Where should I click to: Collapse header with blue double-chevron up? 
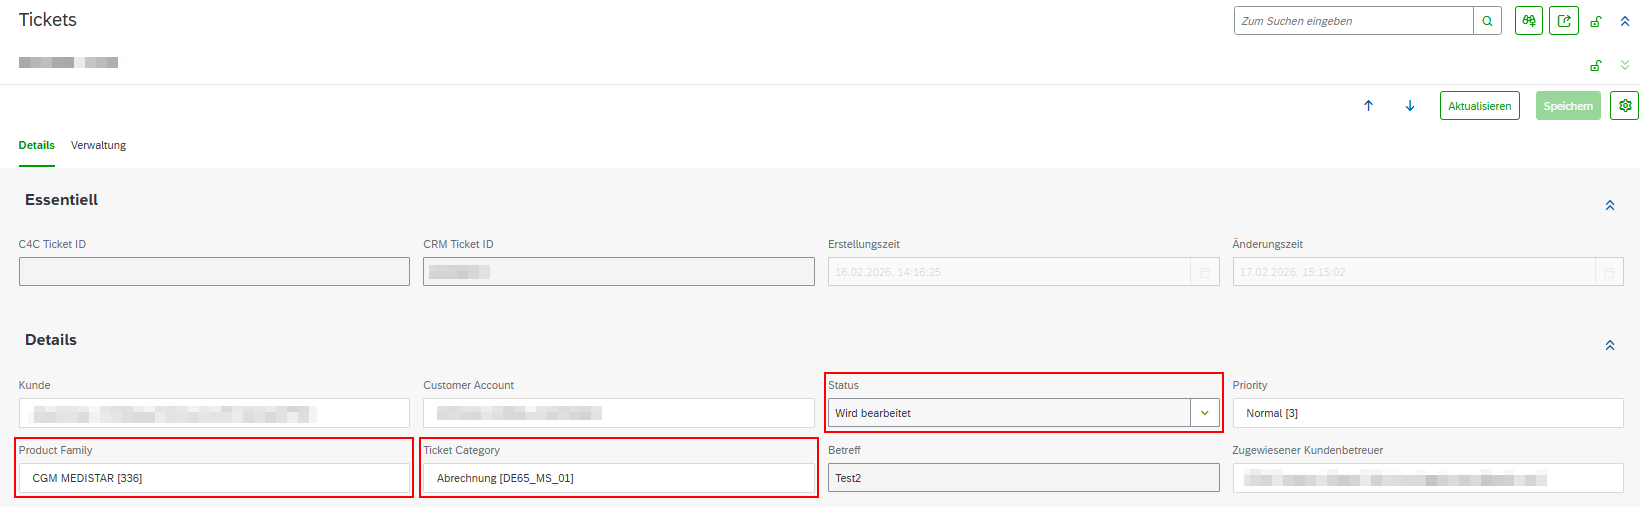point(1625,22)
